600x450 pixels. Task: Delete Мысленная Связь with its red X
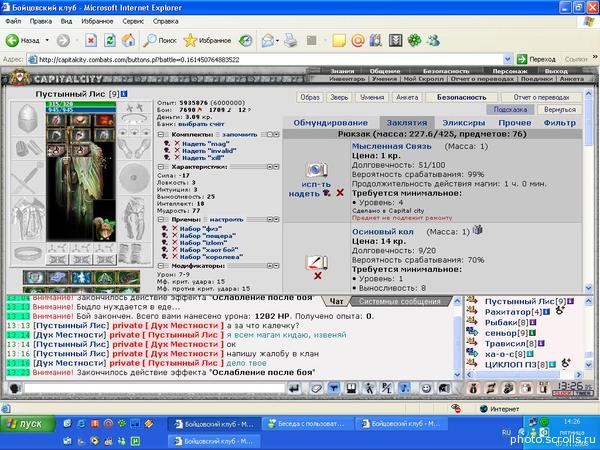coord(340,193)
